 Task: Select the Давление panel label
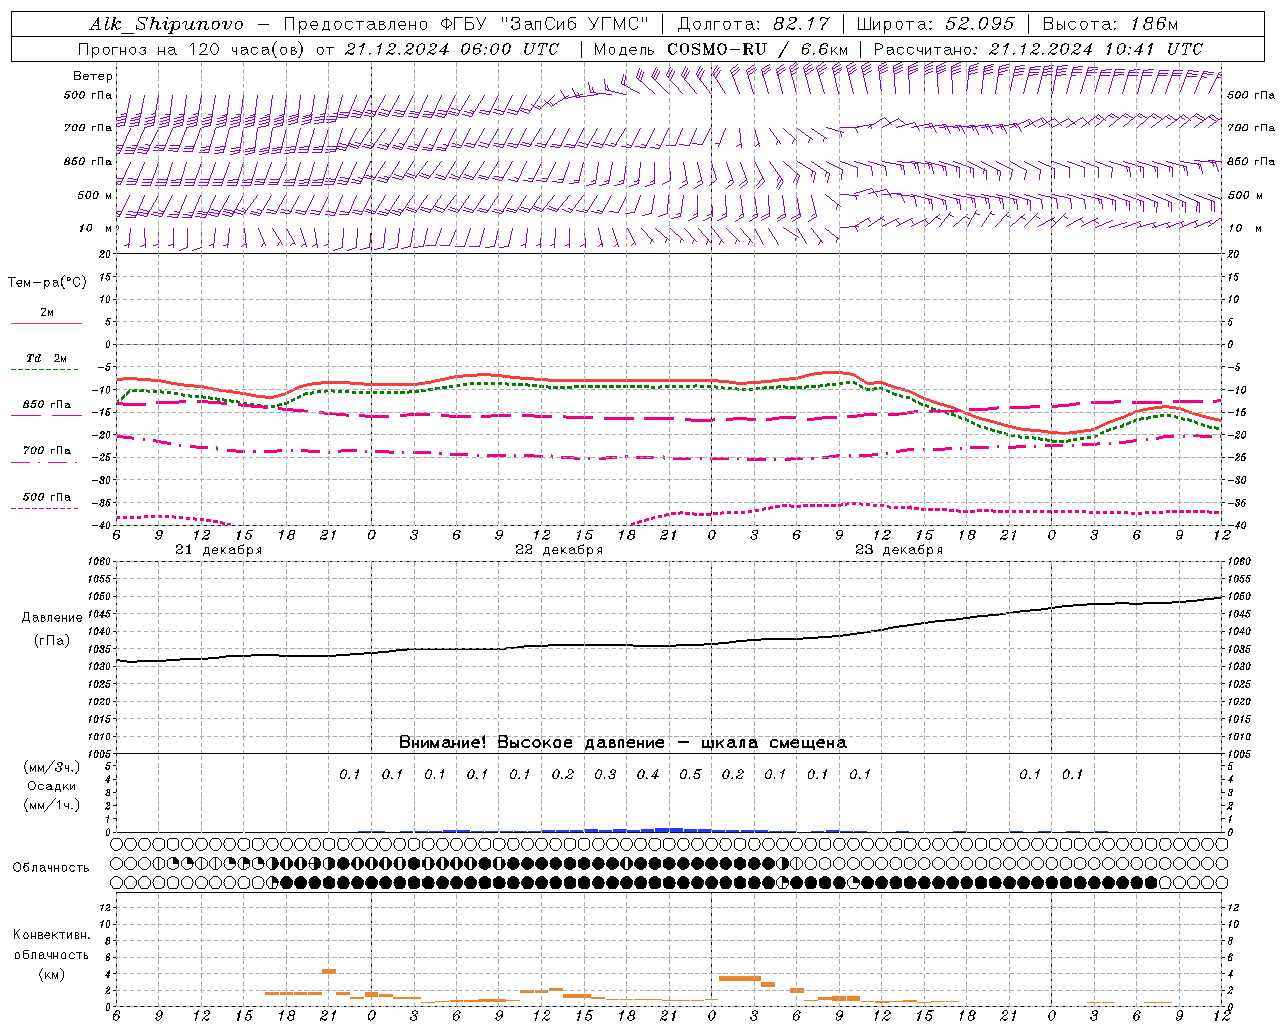[x=52, y=618]
